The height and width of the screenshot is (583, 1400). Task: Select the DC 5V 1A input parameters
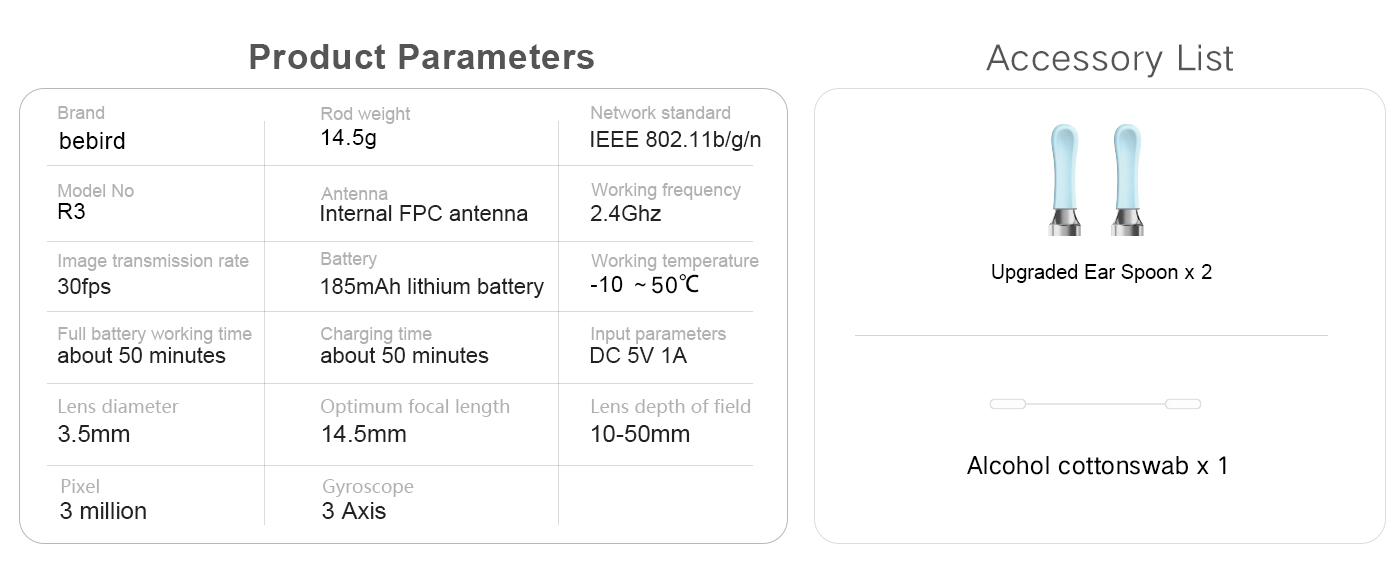[638, 356]
